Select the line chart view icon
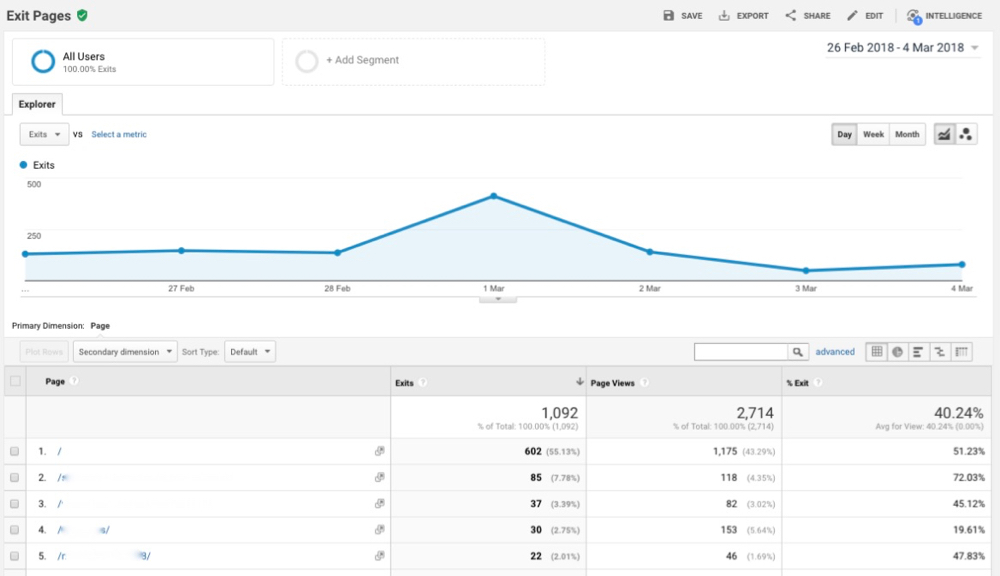Viewport: 1000px width, 576px height. click(x=943, y=135)
